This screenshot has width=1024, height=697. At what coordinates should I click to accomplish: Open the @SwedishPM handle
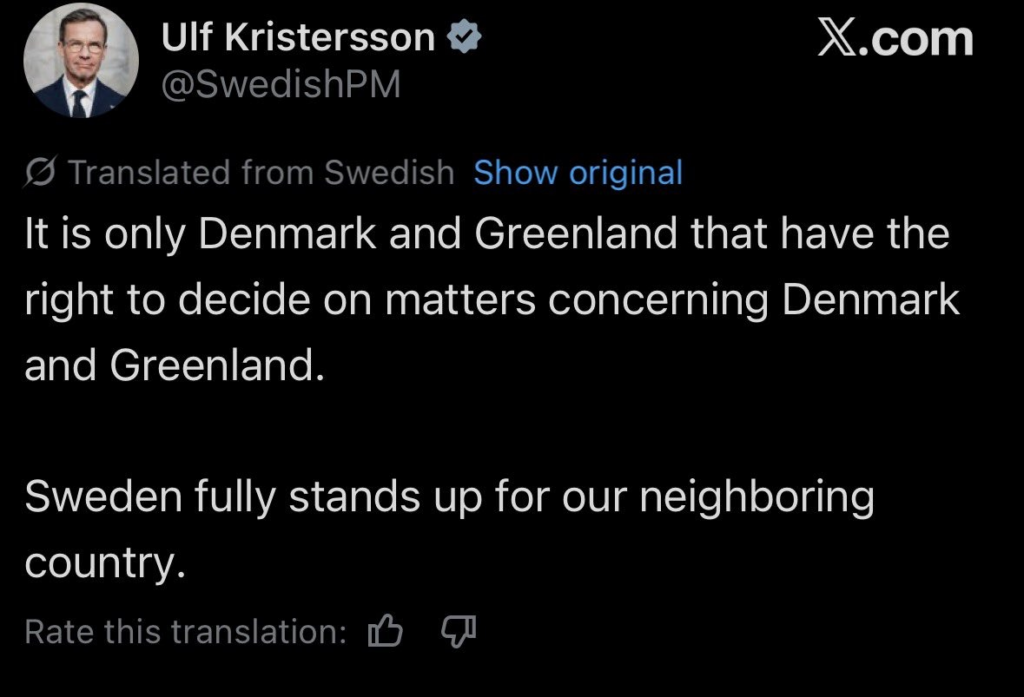coord(280,86)
